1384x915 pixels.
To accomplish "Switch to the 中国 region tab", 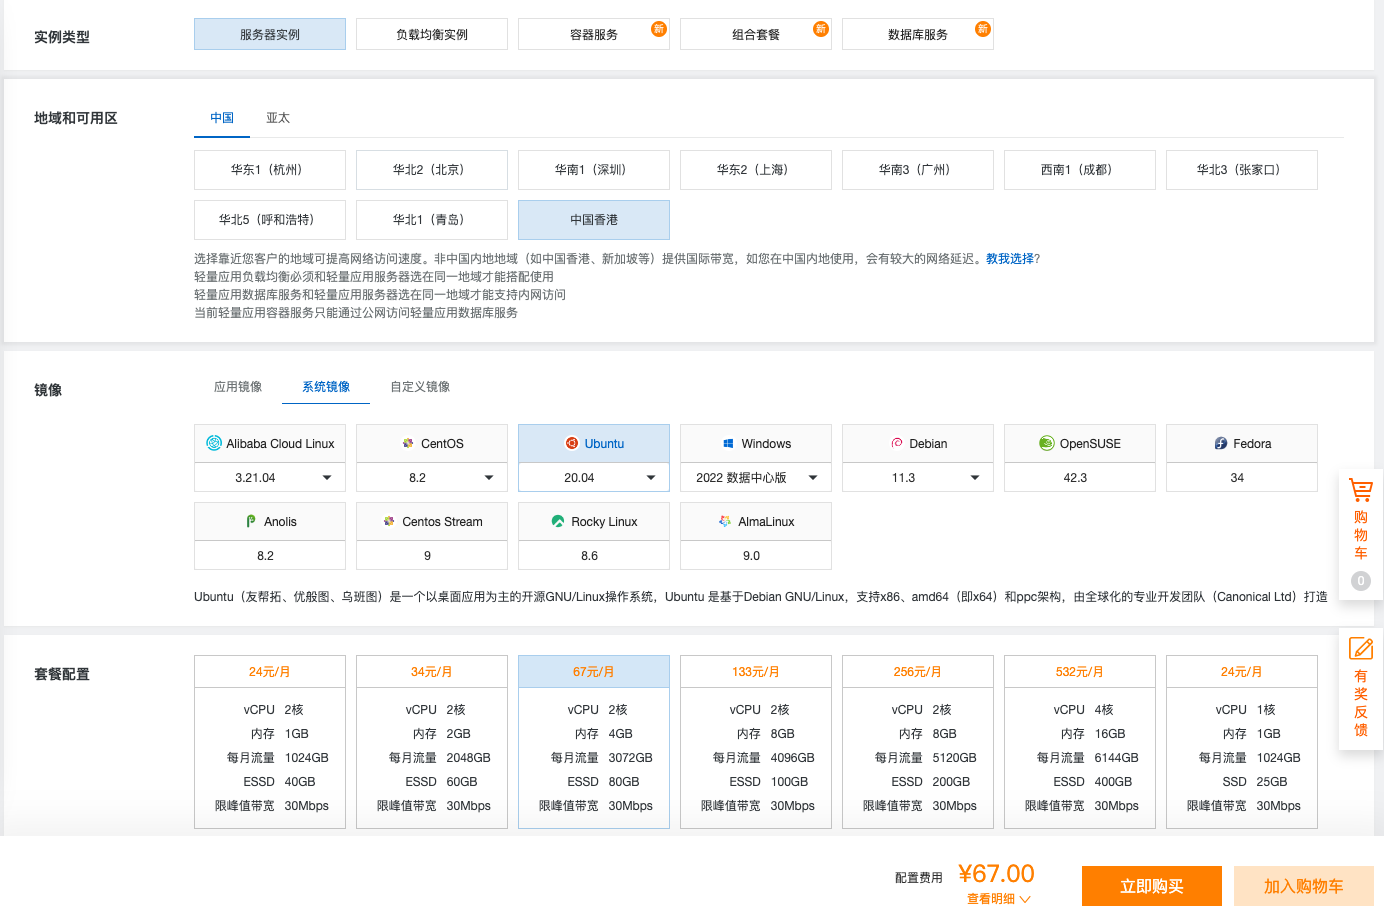I will (222, 118).
